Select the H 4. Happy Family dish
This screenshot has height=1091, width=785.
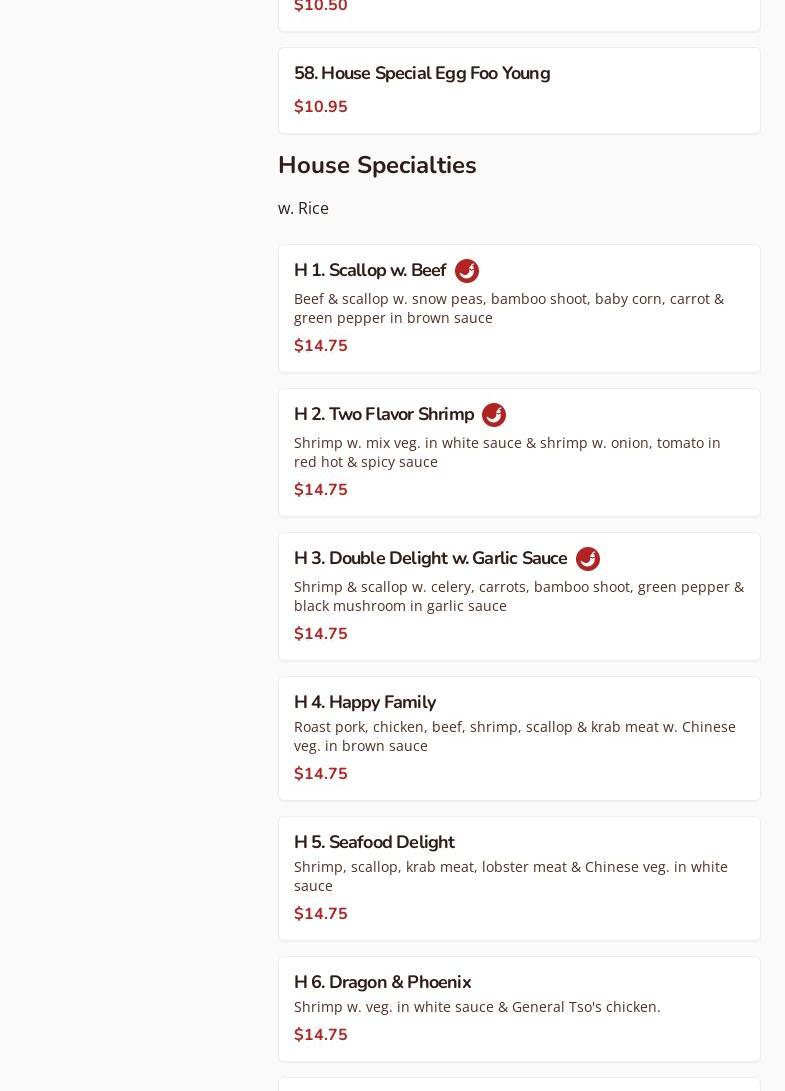[x=365, y=702]
